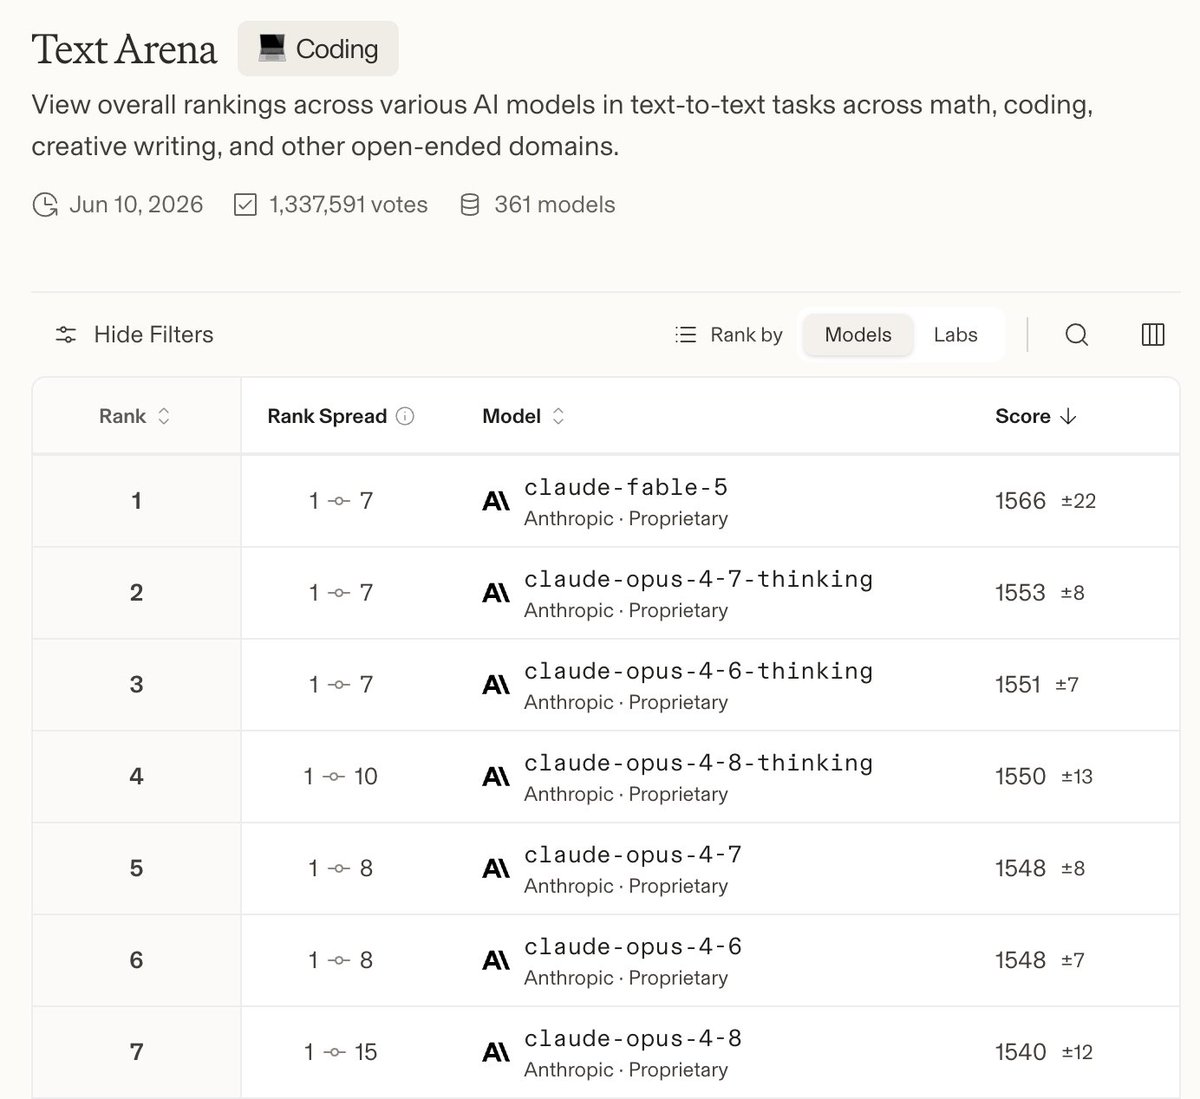
Task: Sort by the Model column arrows
Action: [558, 416]
